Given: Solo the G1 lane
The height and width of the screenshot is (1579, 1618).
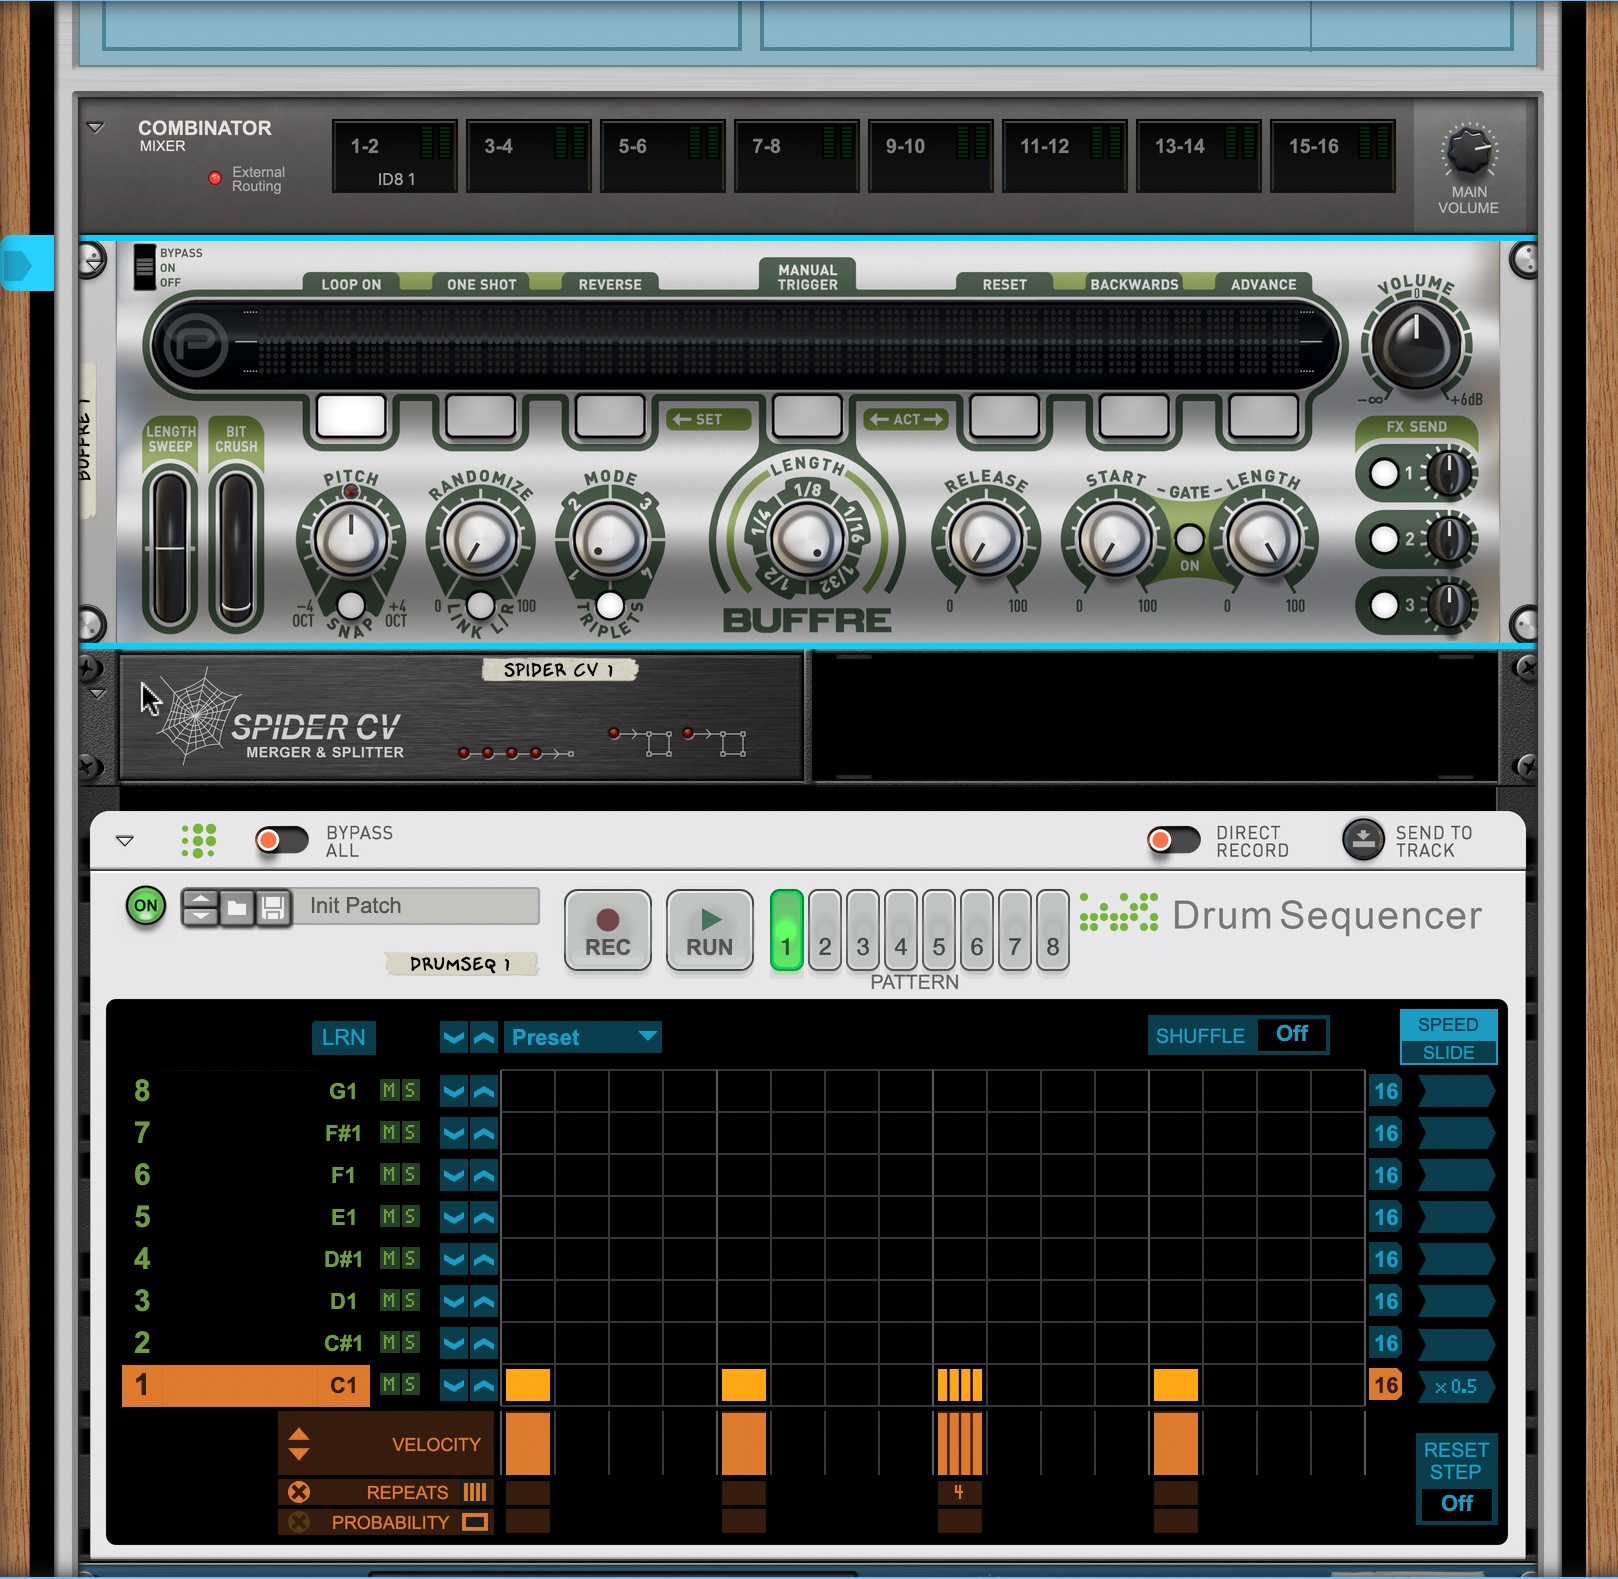Looking at the screenshot, I should (x=410, y=1090).
